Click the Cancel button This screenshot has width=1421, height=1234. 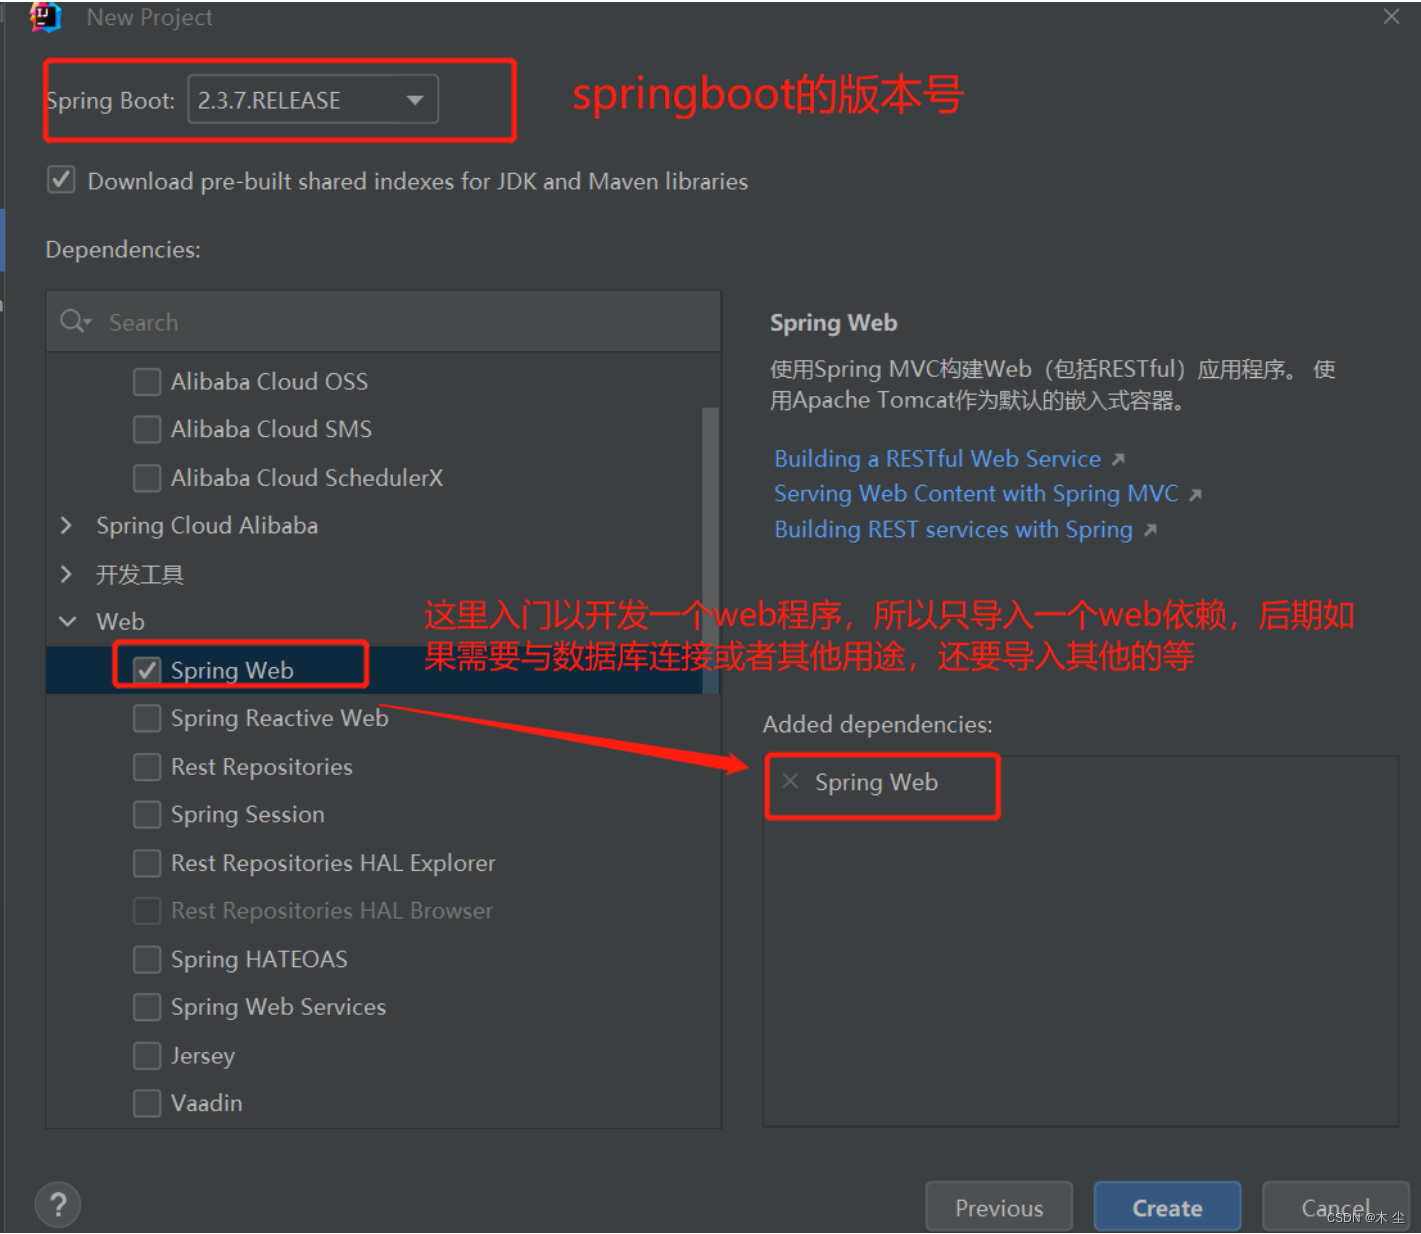click(x=1335, y=1207)
